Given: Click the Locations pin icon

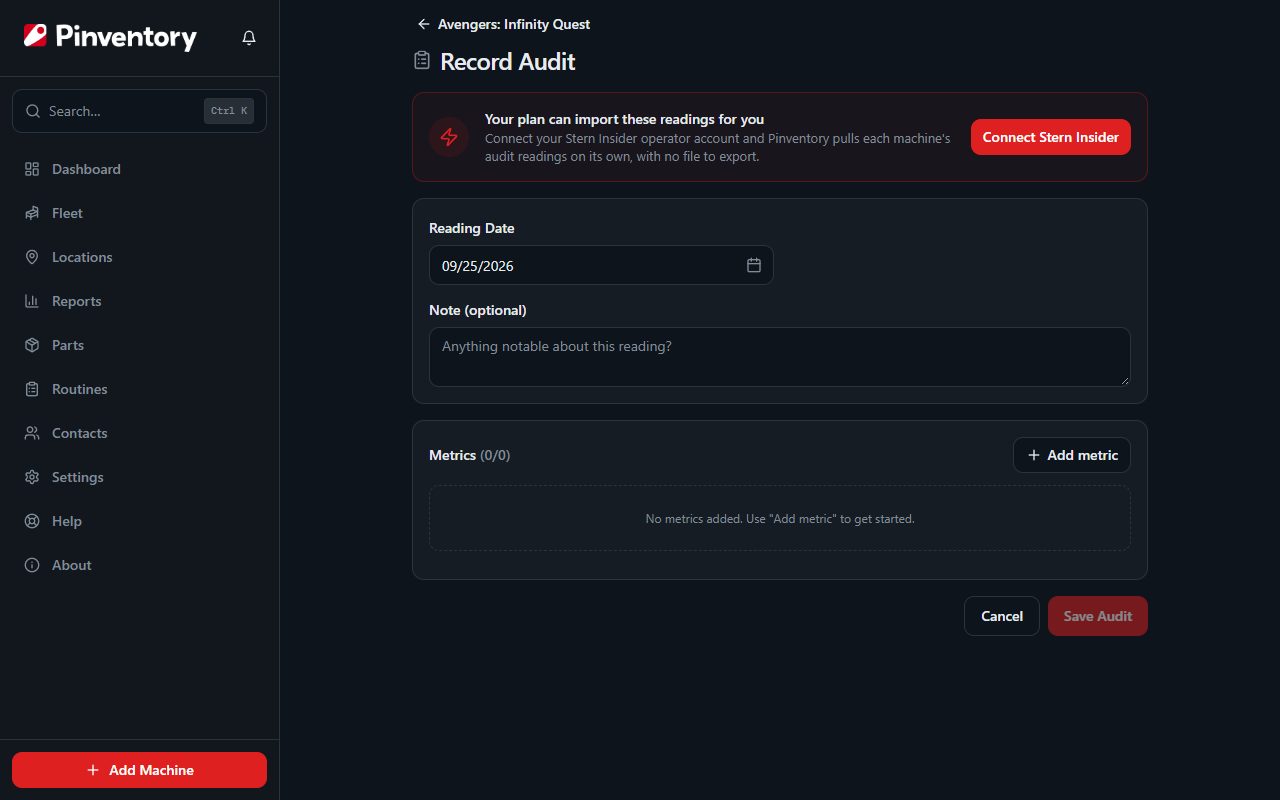Looking at the screenshot, I should [32, 257].
